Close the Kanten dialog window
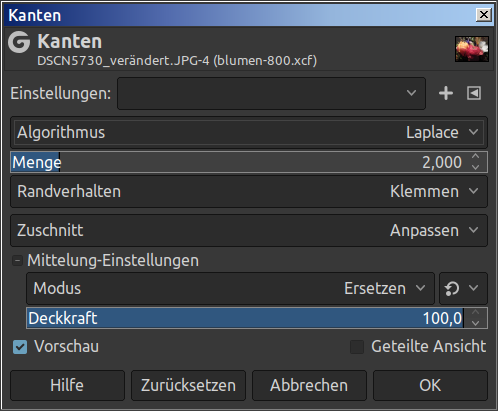 coord(484,15)
